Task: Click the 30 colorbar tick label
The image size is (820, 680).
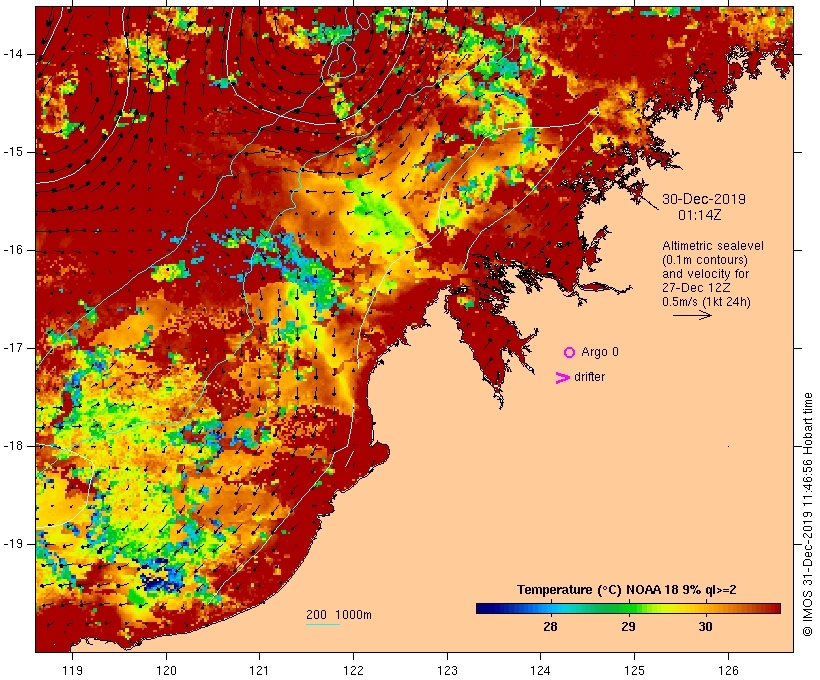Action: (x=705, y=626)
